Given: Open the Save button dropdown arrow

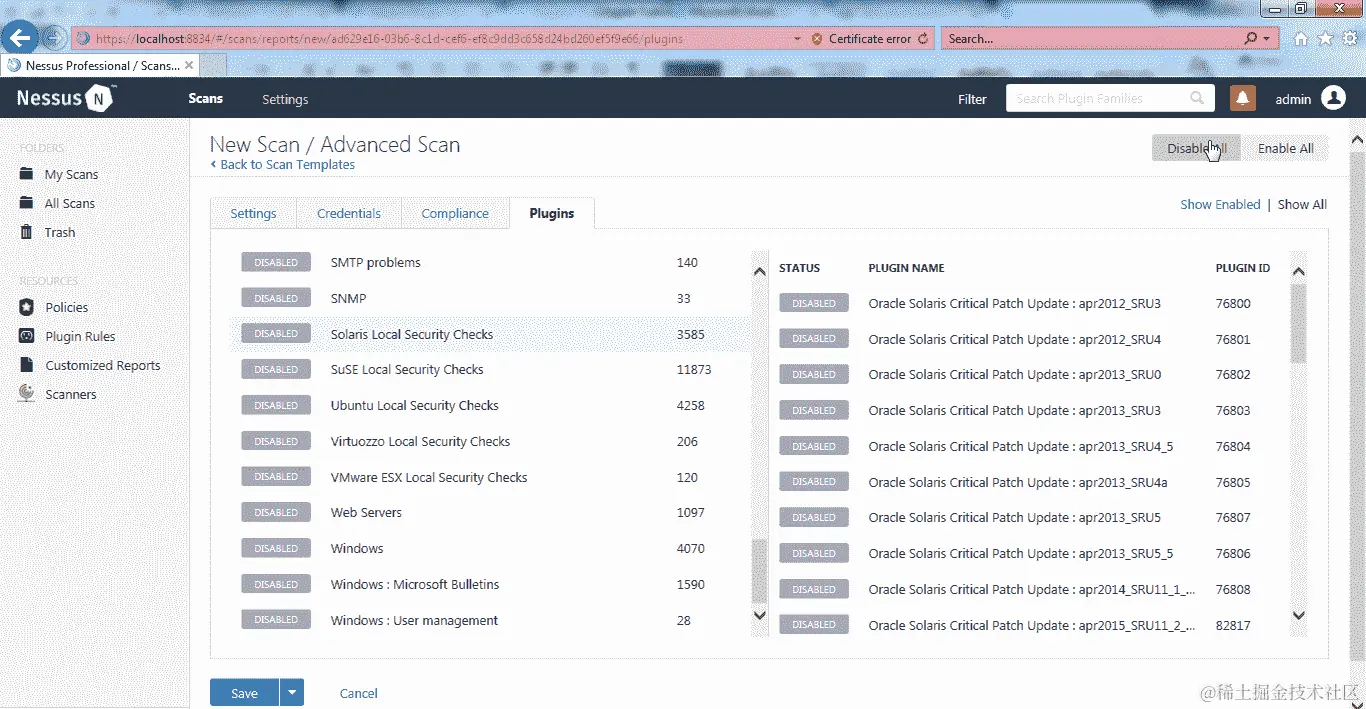Looking at the screenshot, I should (291, 693).
